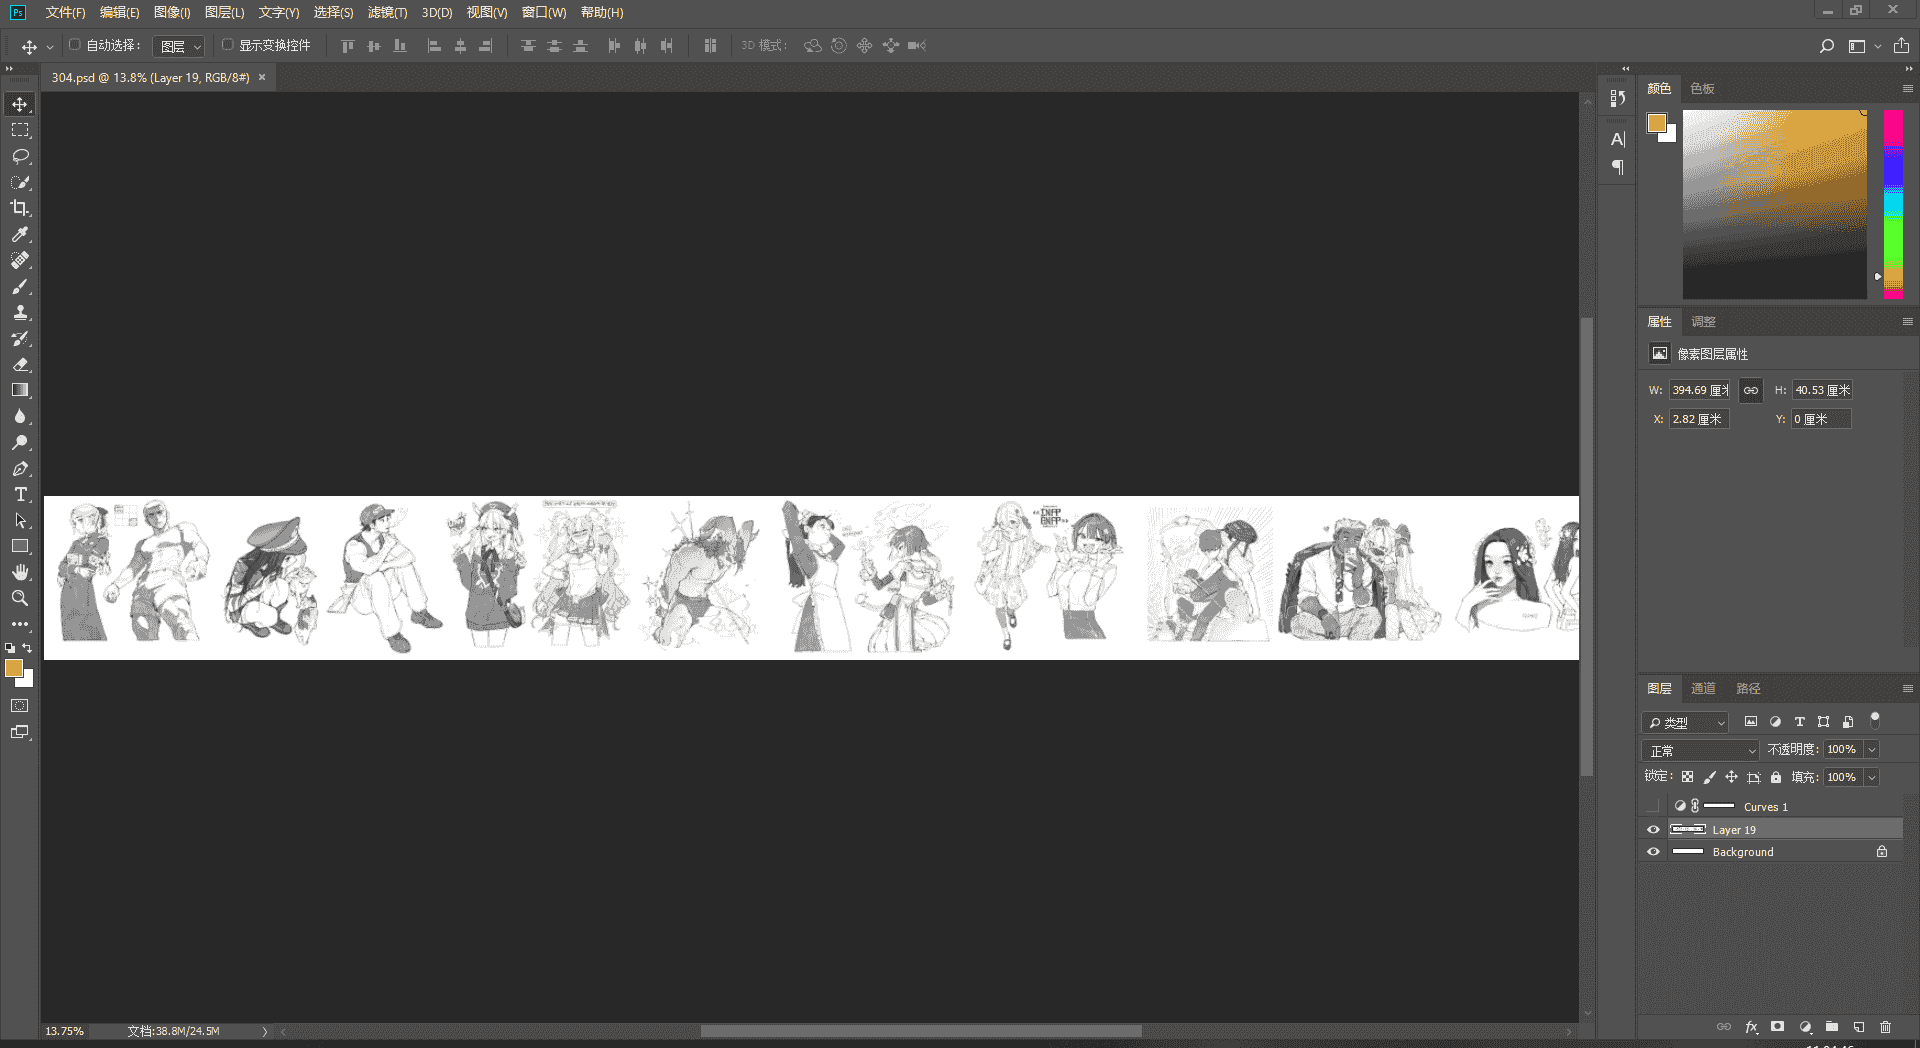Select the Rectangular Marquee tool
The height and width of the screenshot is (1048, 1920).
pyautogui.click(x=20, y=130)
